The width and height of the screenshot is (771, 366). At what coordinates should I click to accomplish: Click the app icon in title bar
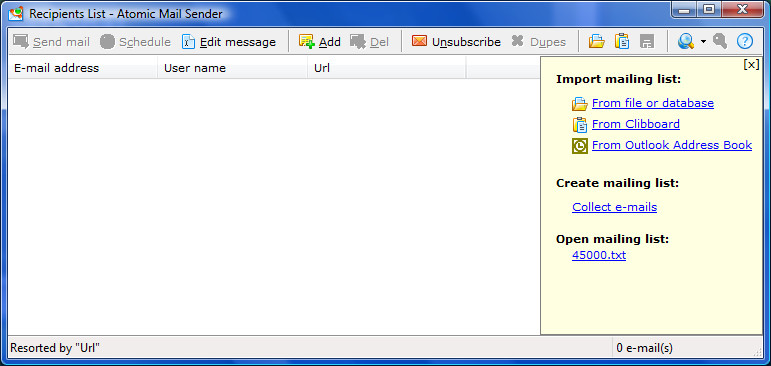point(16,13)
